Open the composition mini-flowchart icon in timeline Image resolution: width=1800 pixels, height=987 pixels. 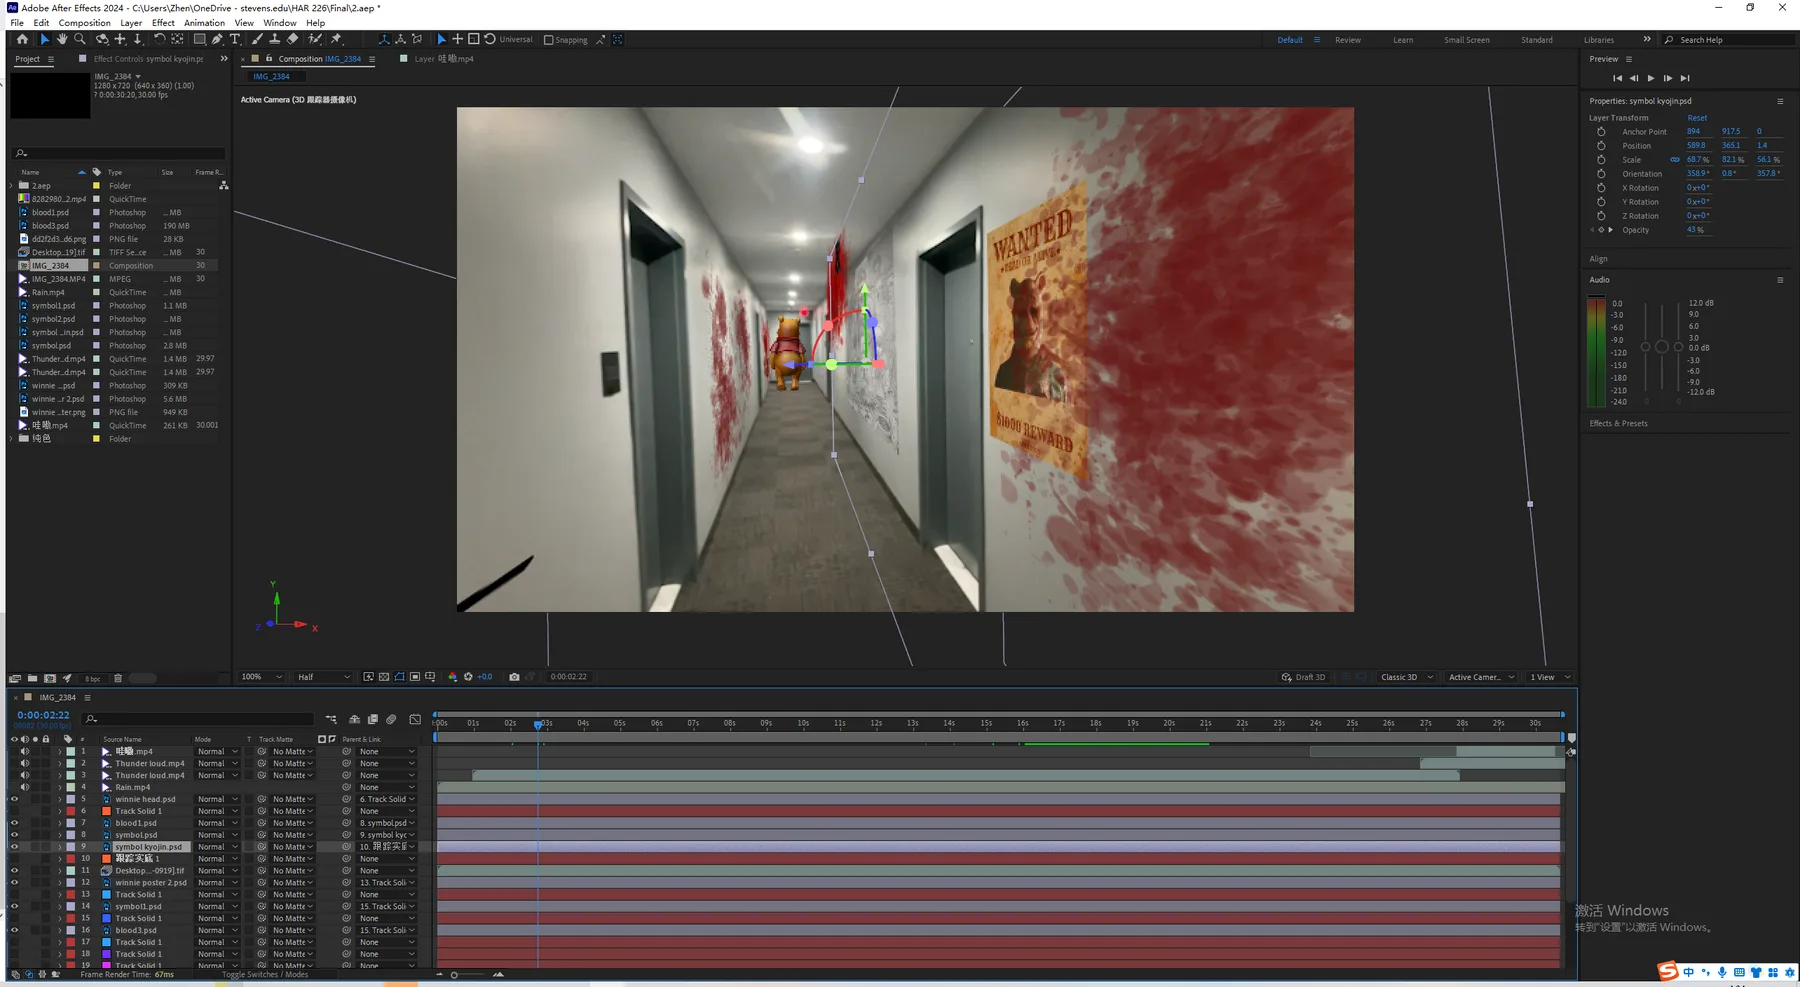[x=331, y=719]
